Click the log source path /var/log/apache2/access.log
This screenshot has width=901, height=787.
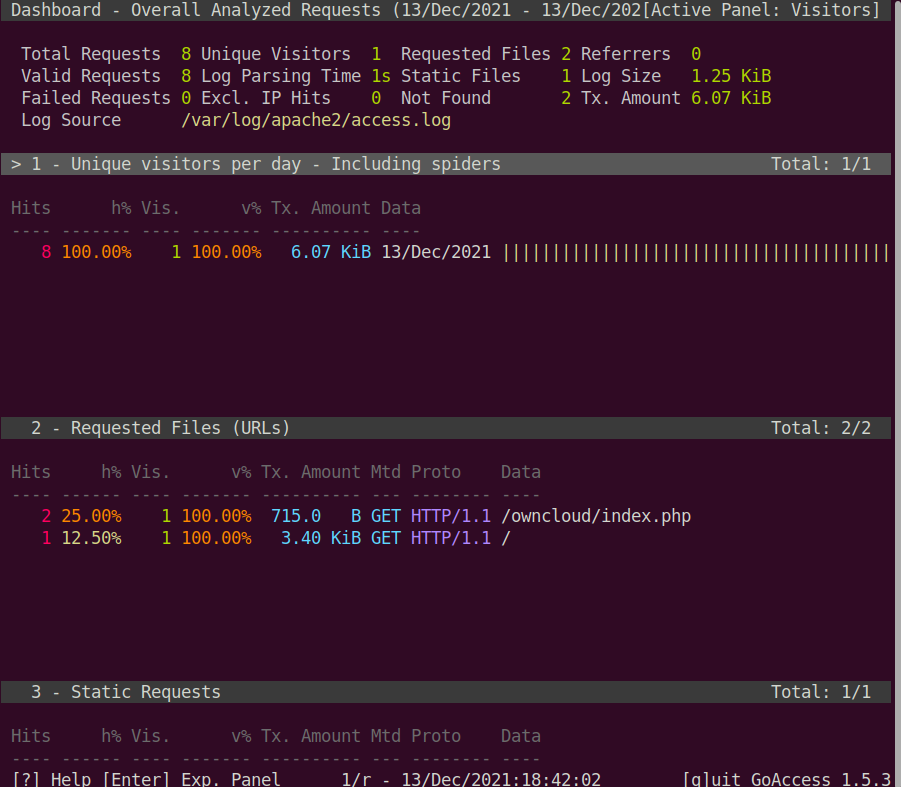pos(315,121)
